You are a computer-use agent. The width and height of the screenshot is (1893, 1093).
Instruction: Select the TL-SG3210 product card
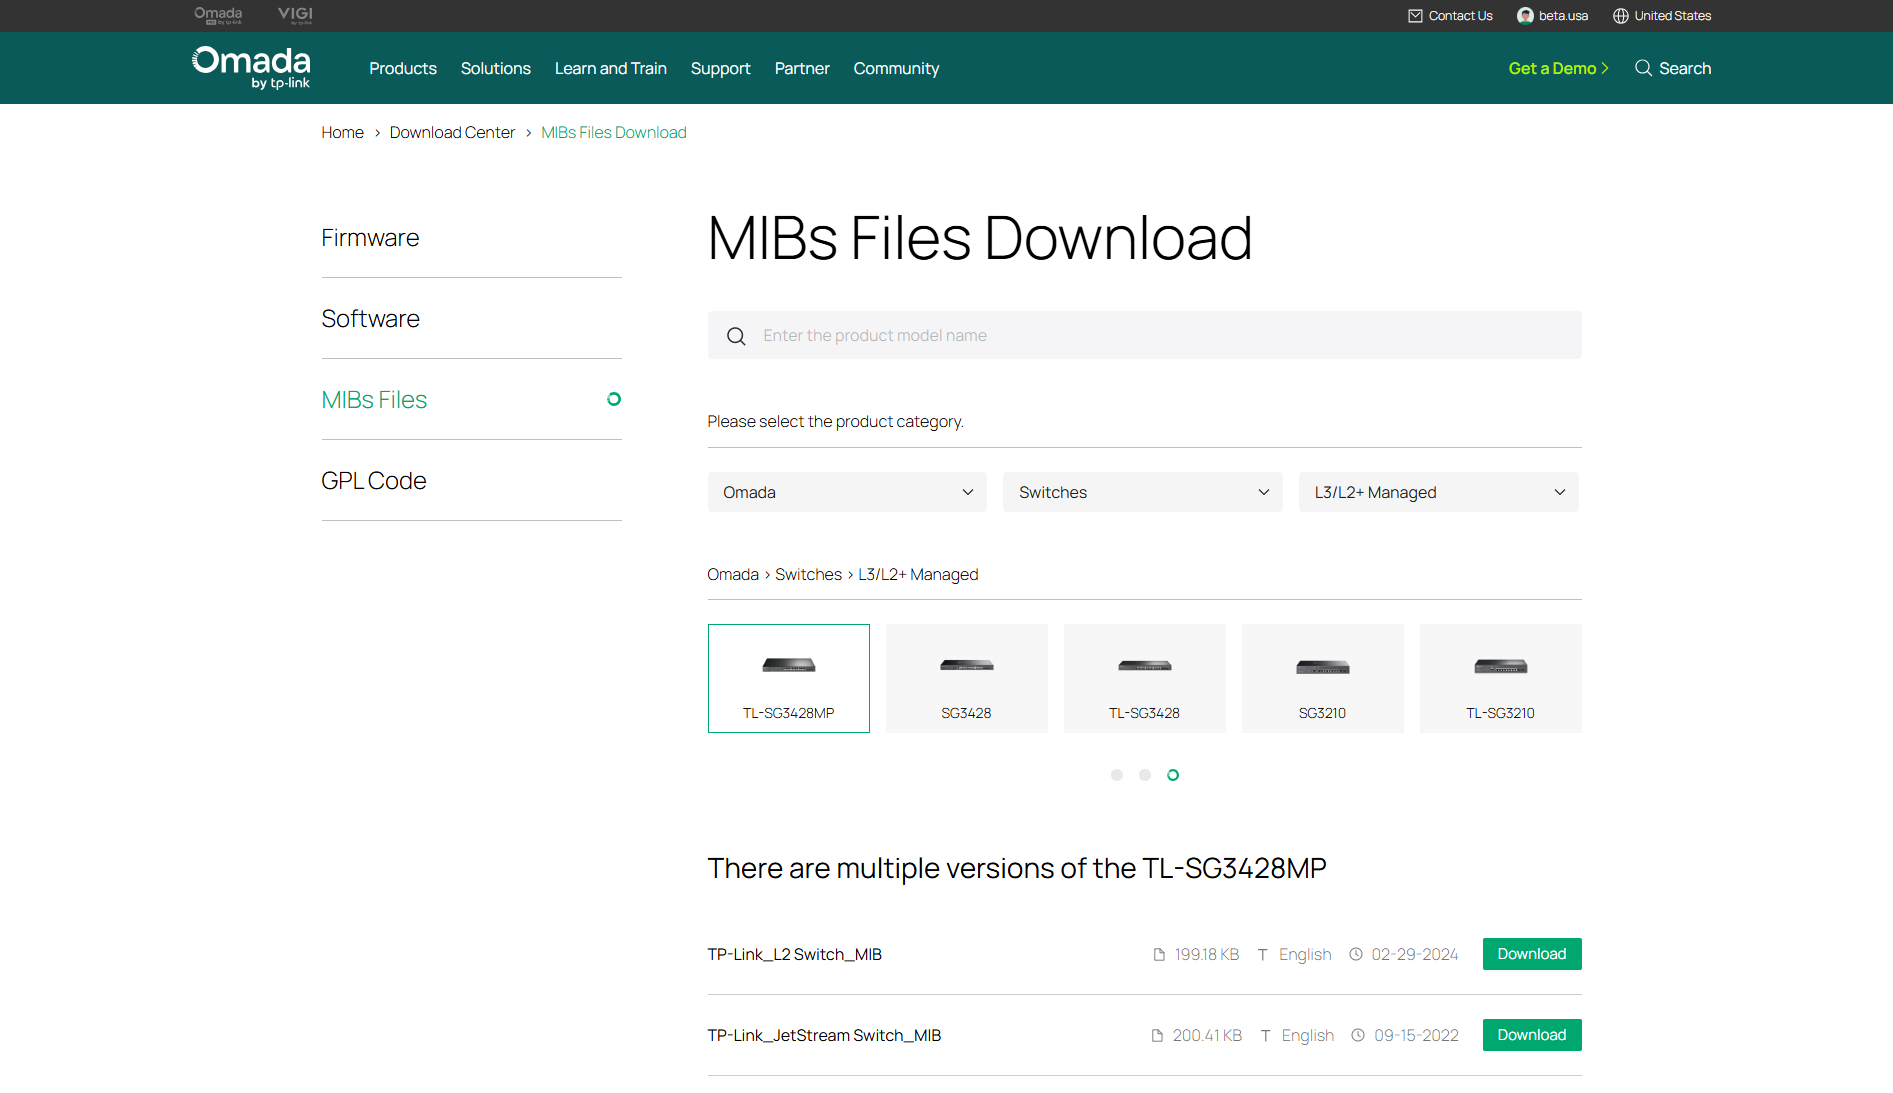[1501, 678]
